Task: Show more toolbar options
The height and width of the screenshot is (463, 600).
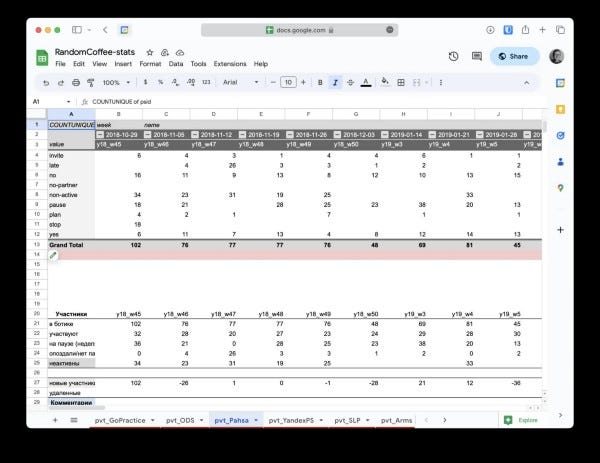Action: click(x=441, y=82)
